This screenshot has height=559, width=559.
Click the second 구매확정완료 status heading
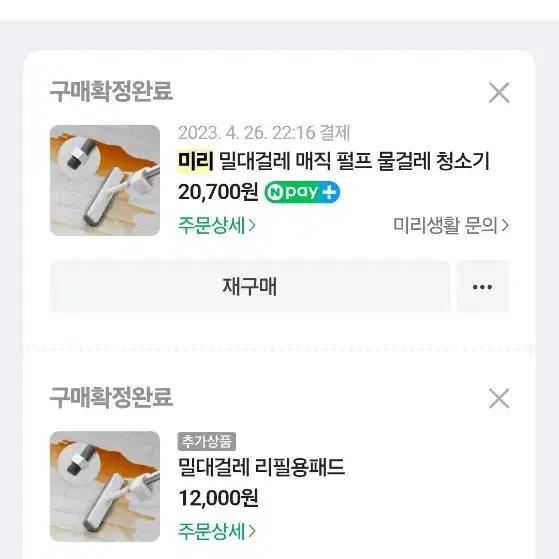(111, 398)
